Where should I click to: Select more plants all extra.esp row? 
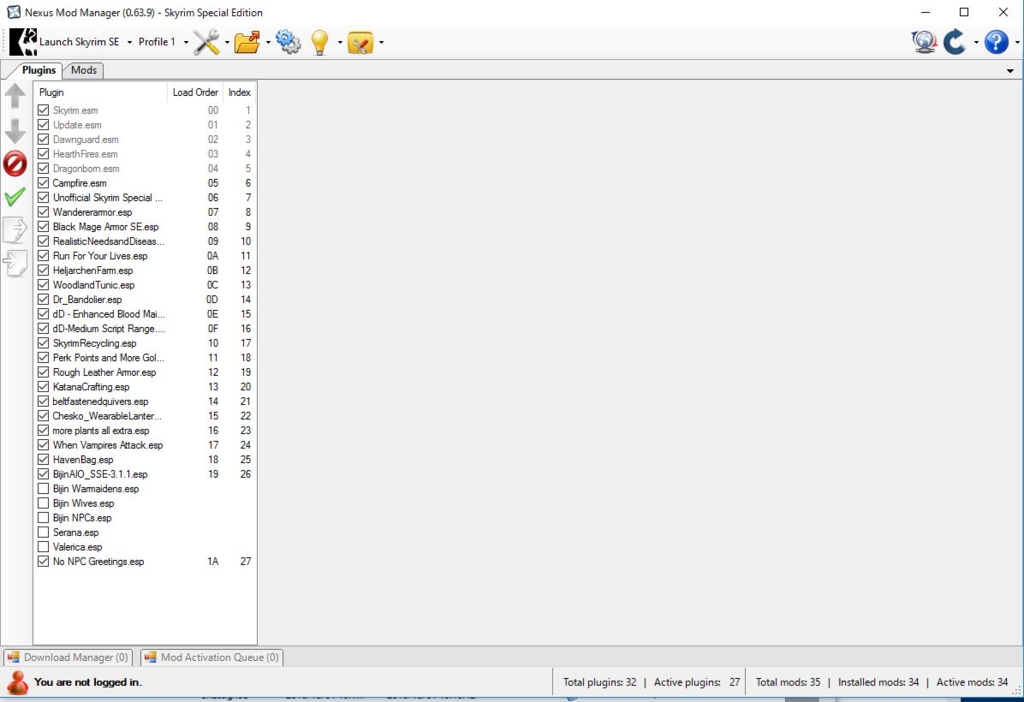(x=145, y=431)
